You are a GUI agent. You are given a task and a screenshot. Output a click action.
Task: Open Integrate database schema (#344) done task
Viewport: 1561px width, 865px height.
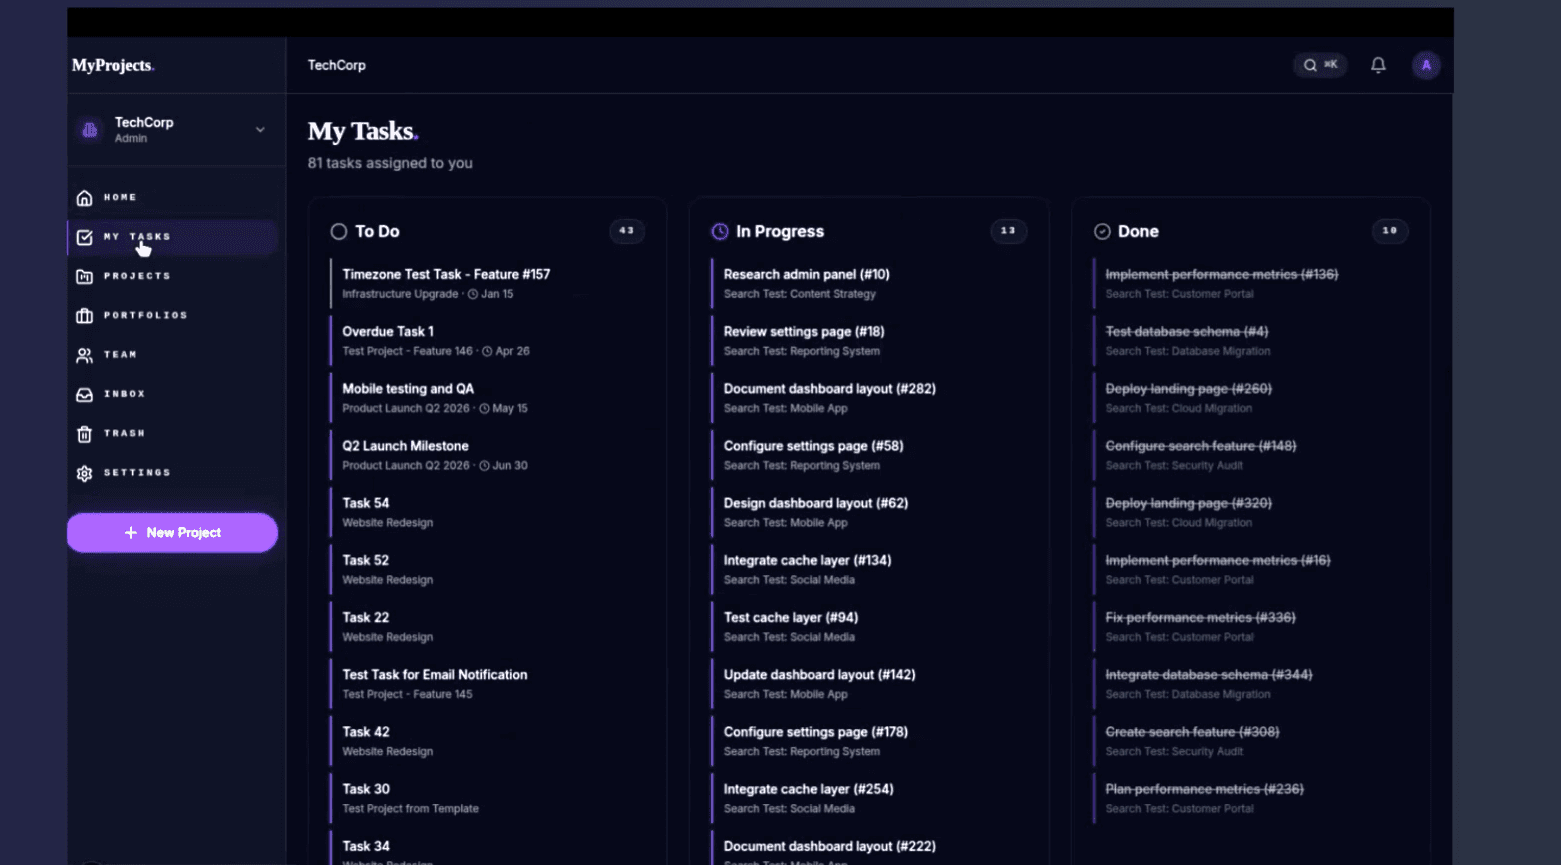click(1251, 684)
